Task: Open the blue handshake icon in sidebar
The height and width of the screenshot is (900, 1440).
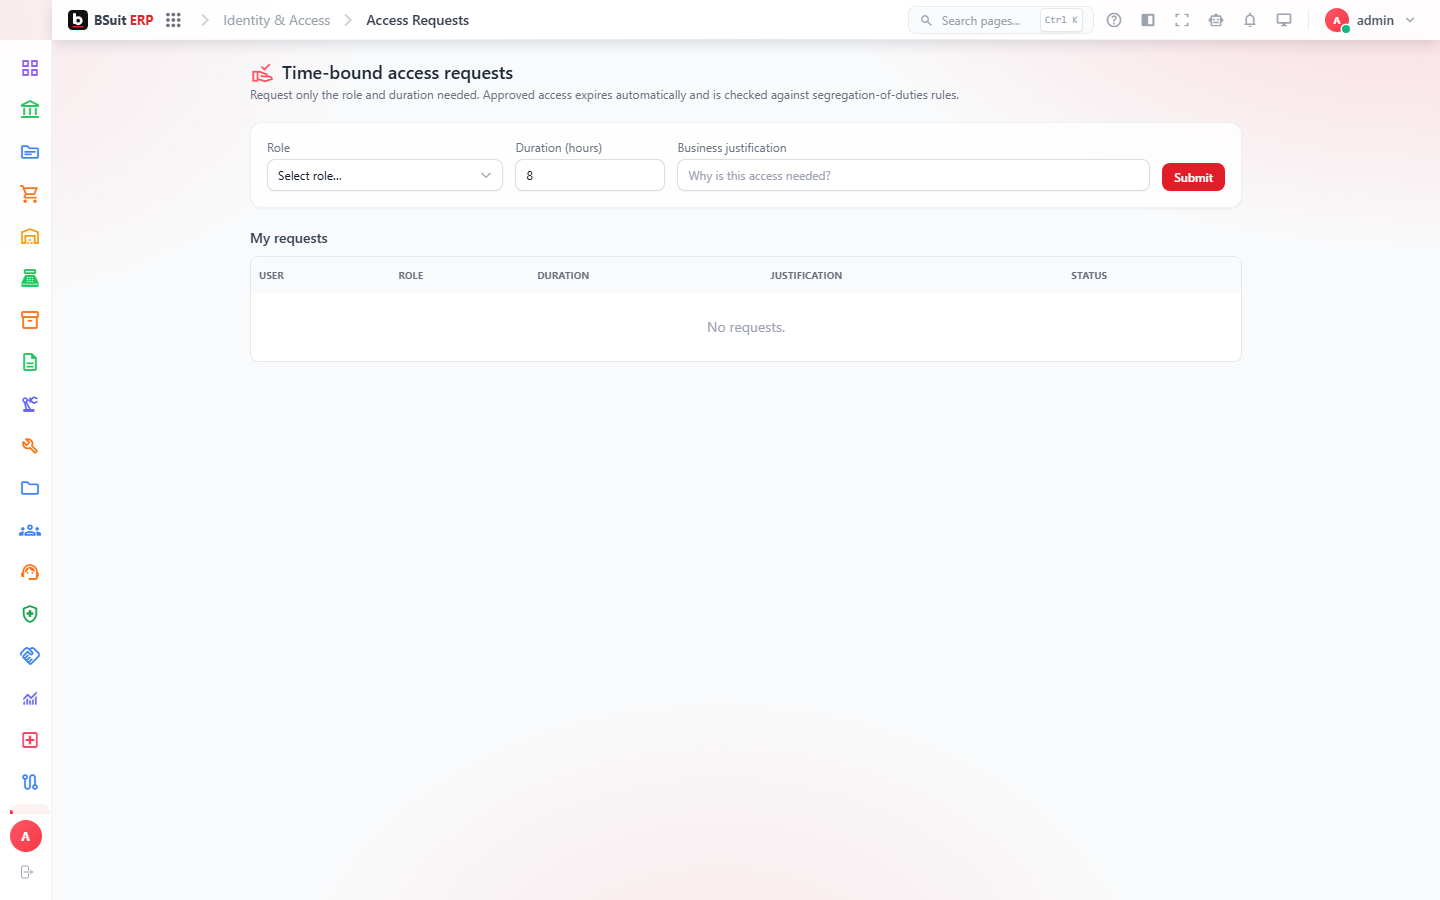Action: click(x=30, y=656)
